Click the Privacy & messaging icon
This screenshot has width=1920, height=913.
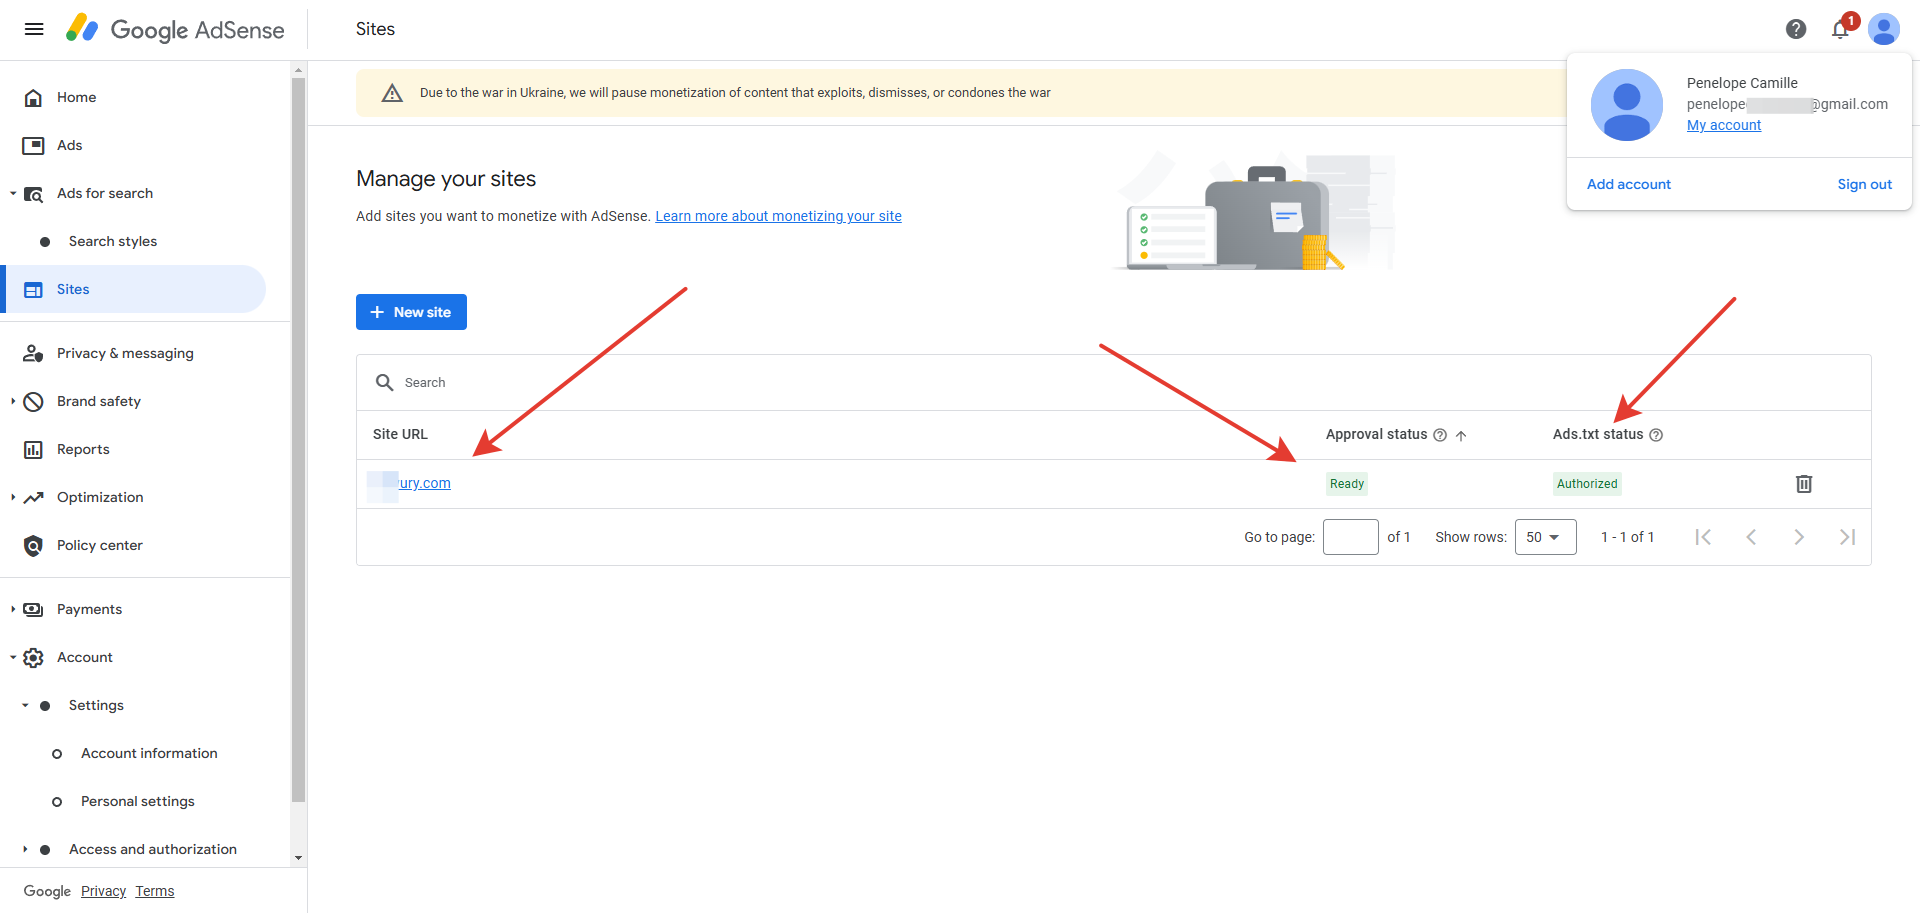pyautogui.click(x=33, y=353)
